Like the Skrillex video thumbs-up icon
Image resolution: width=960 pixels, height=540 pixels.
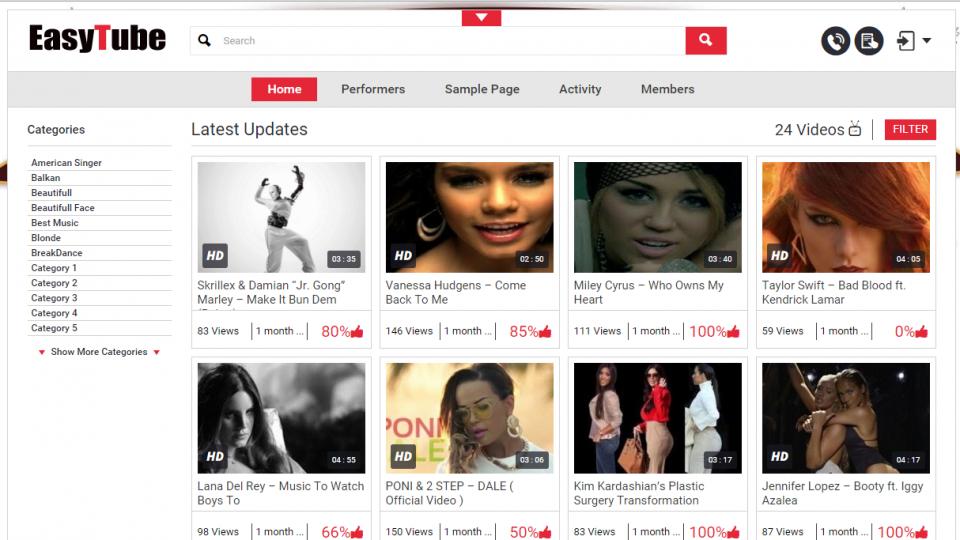click(357, 332)
